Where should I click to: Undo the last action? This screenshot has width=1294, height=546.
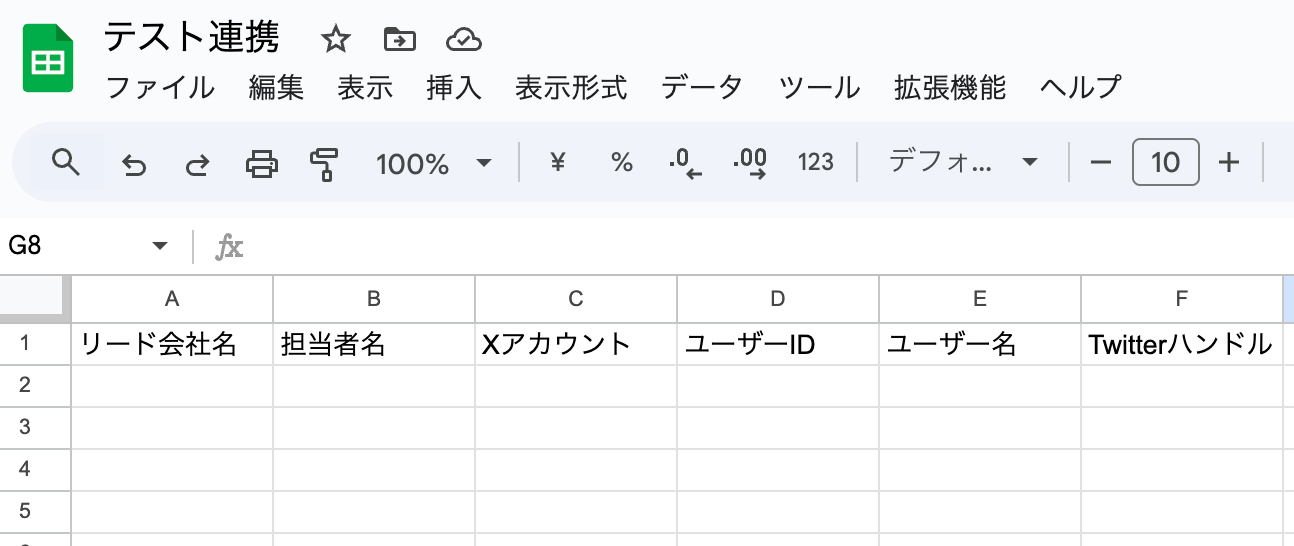click(x=133, y=163)
